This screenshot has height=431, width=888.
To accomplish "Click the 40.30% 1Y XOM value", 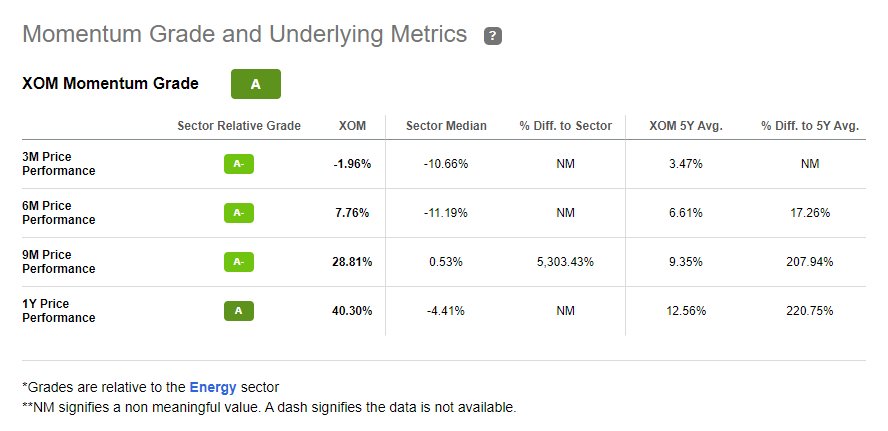I will pyautogui.click(x=352, y=311).
